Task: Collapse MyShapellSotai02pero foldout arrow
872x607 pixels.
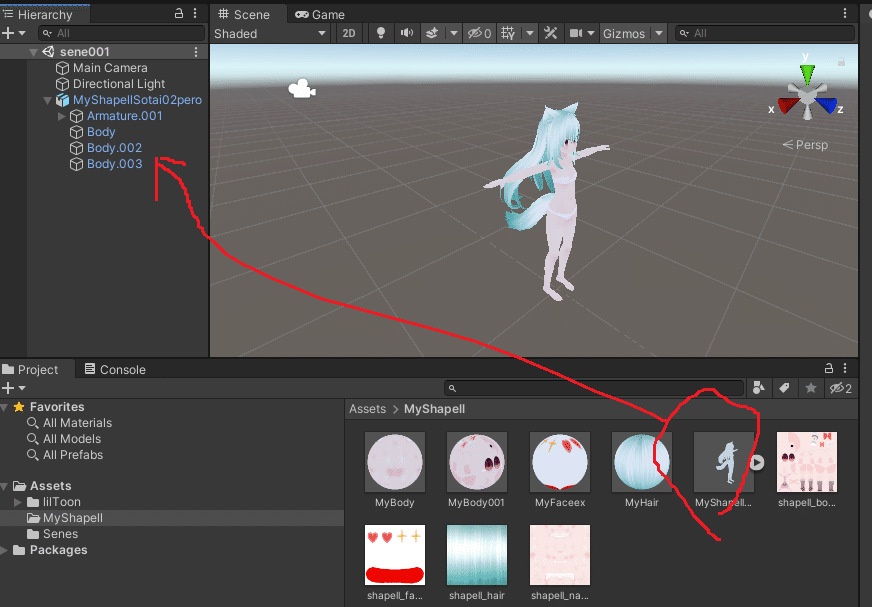Action: pos(47,100)
